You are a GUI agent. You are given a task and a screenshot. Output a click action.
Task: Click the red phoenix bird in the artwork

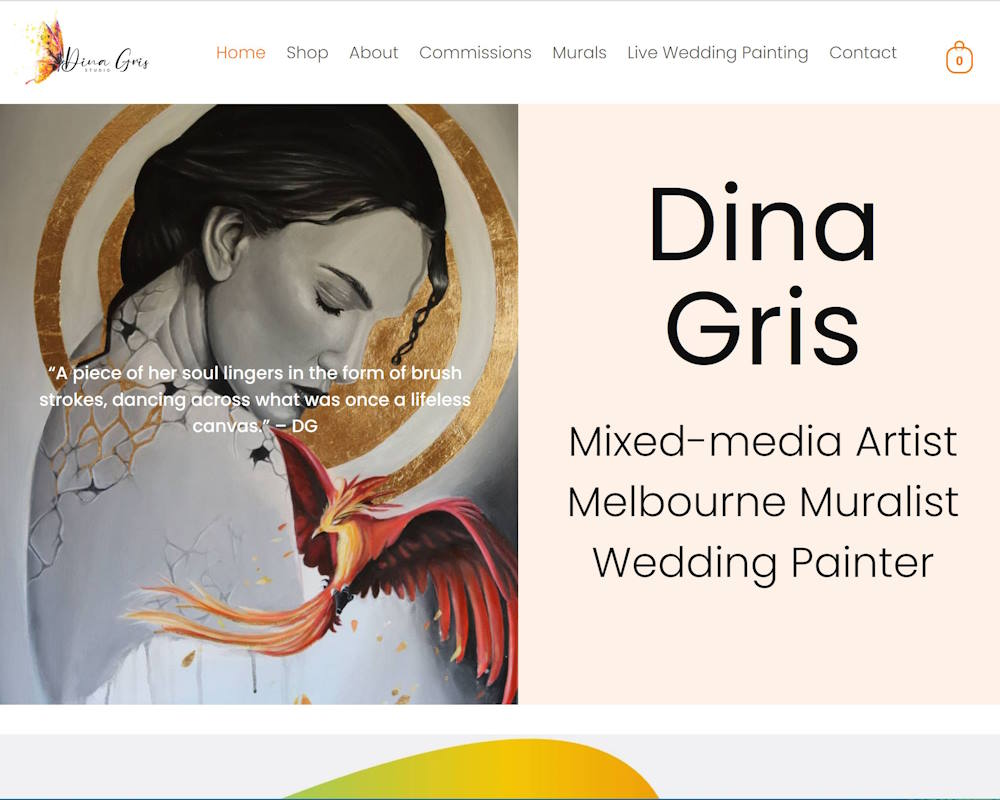400,540
